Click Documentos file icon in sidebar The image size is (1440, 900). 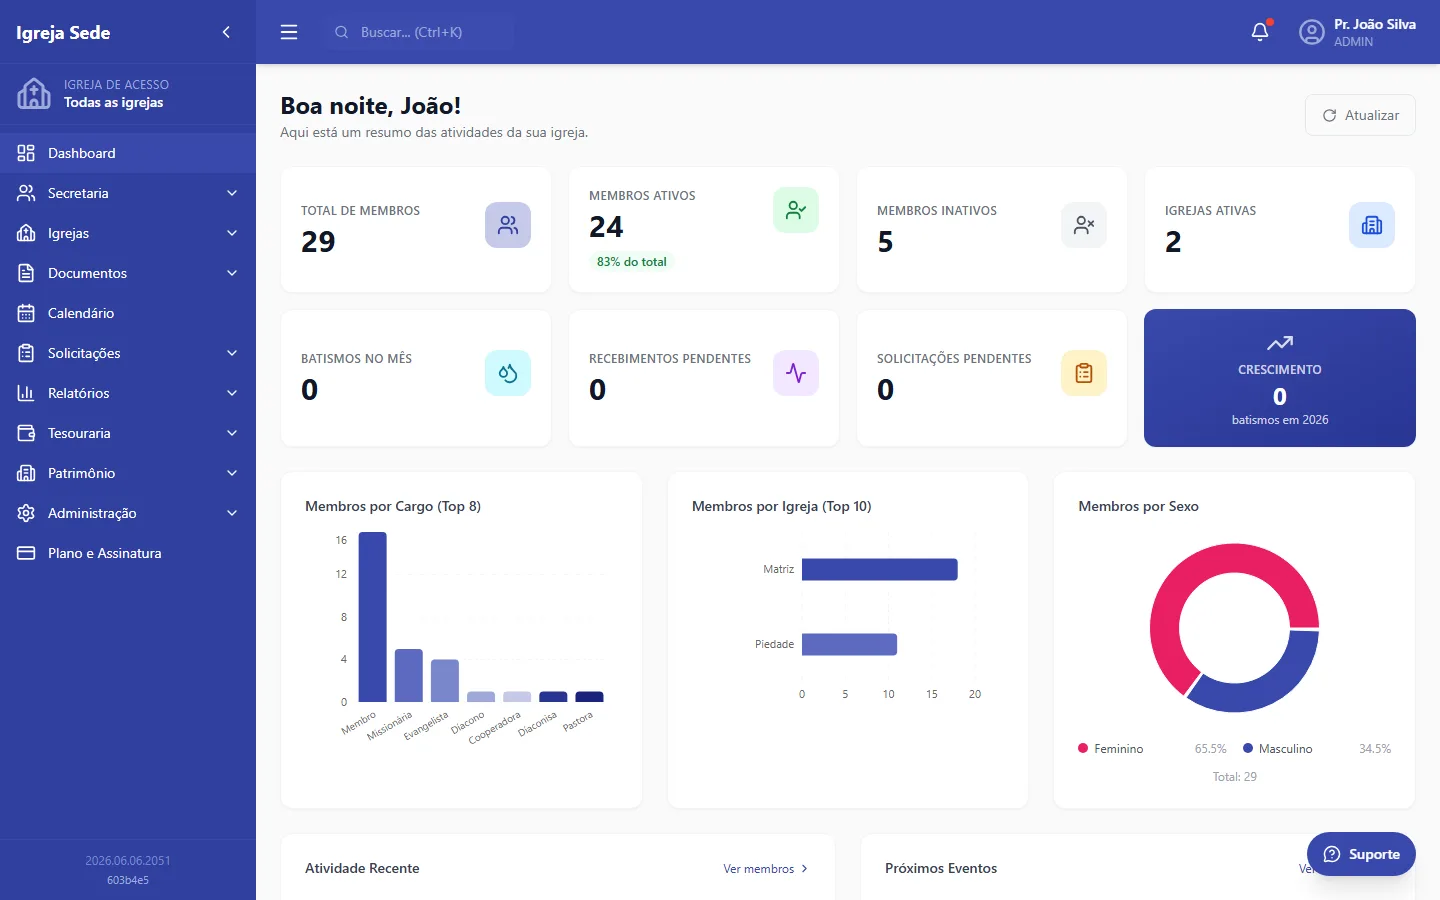26,273
